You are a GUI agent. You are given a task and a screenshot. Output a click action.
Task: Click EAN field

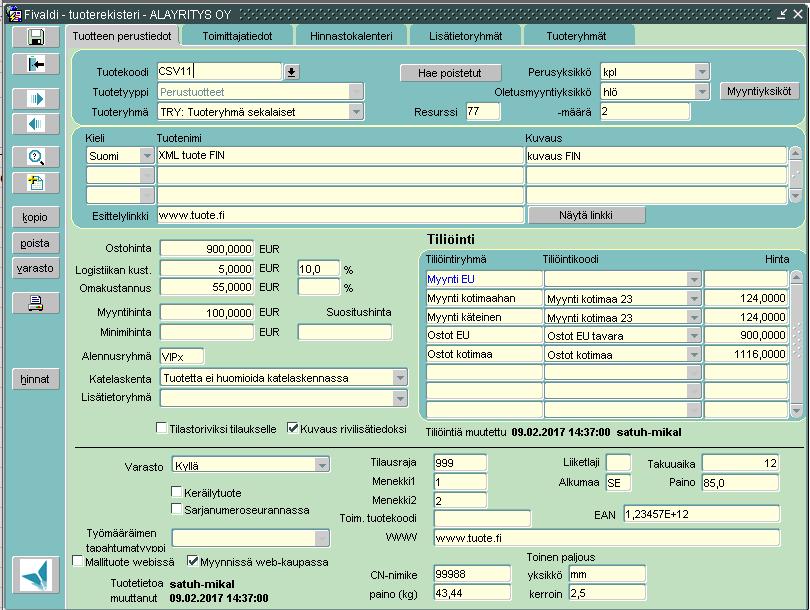click(702, 514)
